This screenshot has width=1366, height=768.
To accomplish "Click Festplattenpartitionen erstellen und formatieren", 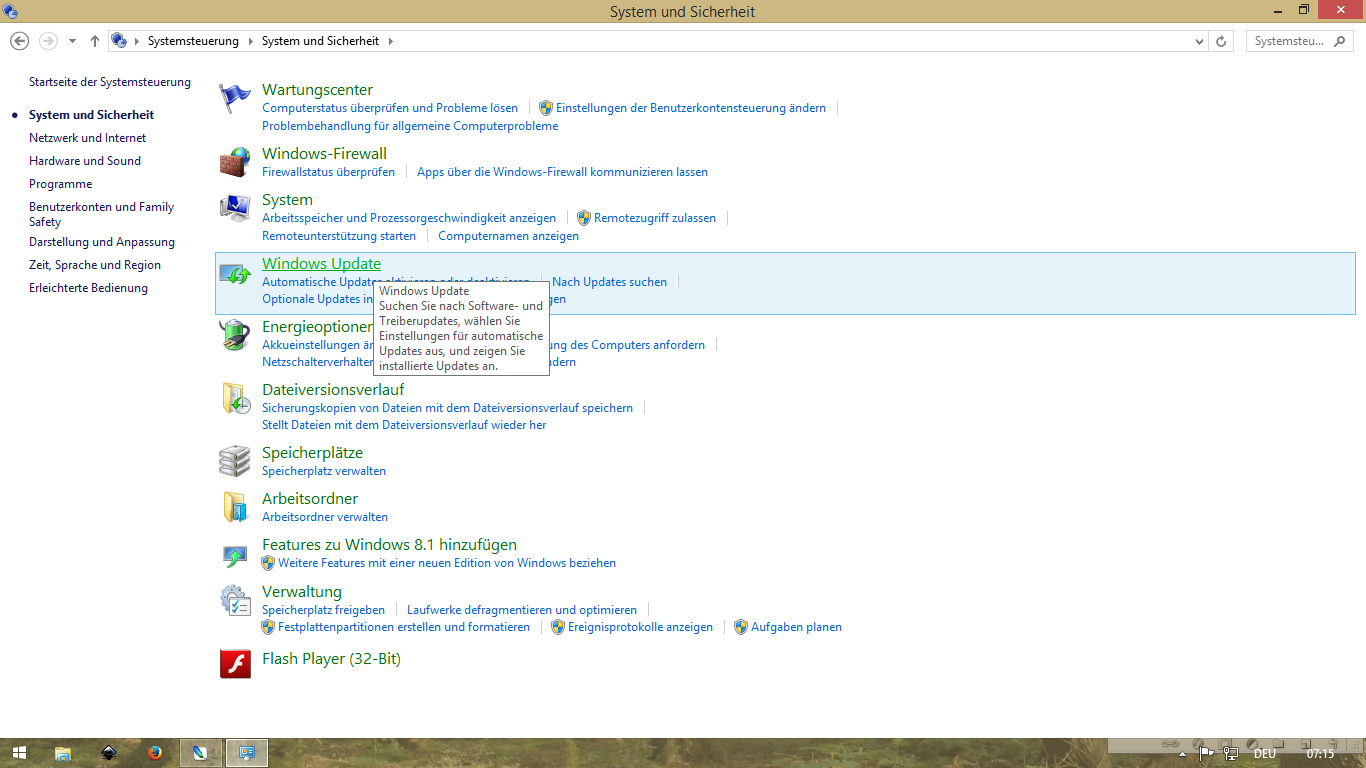I will [x=404, y=627].
